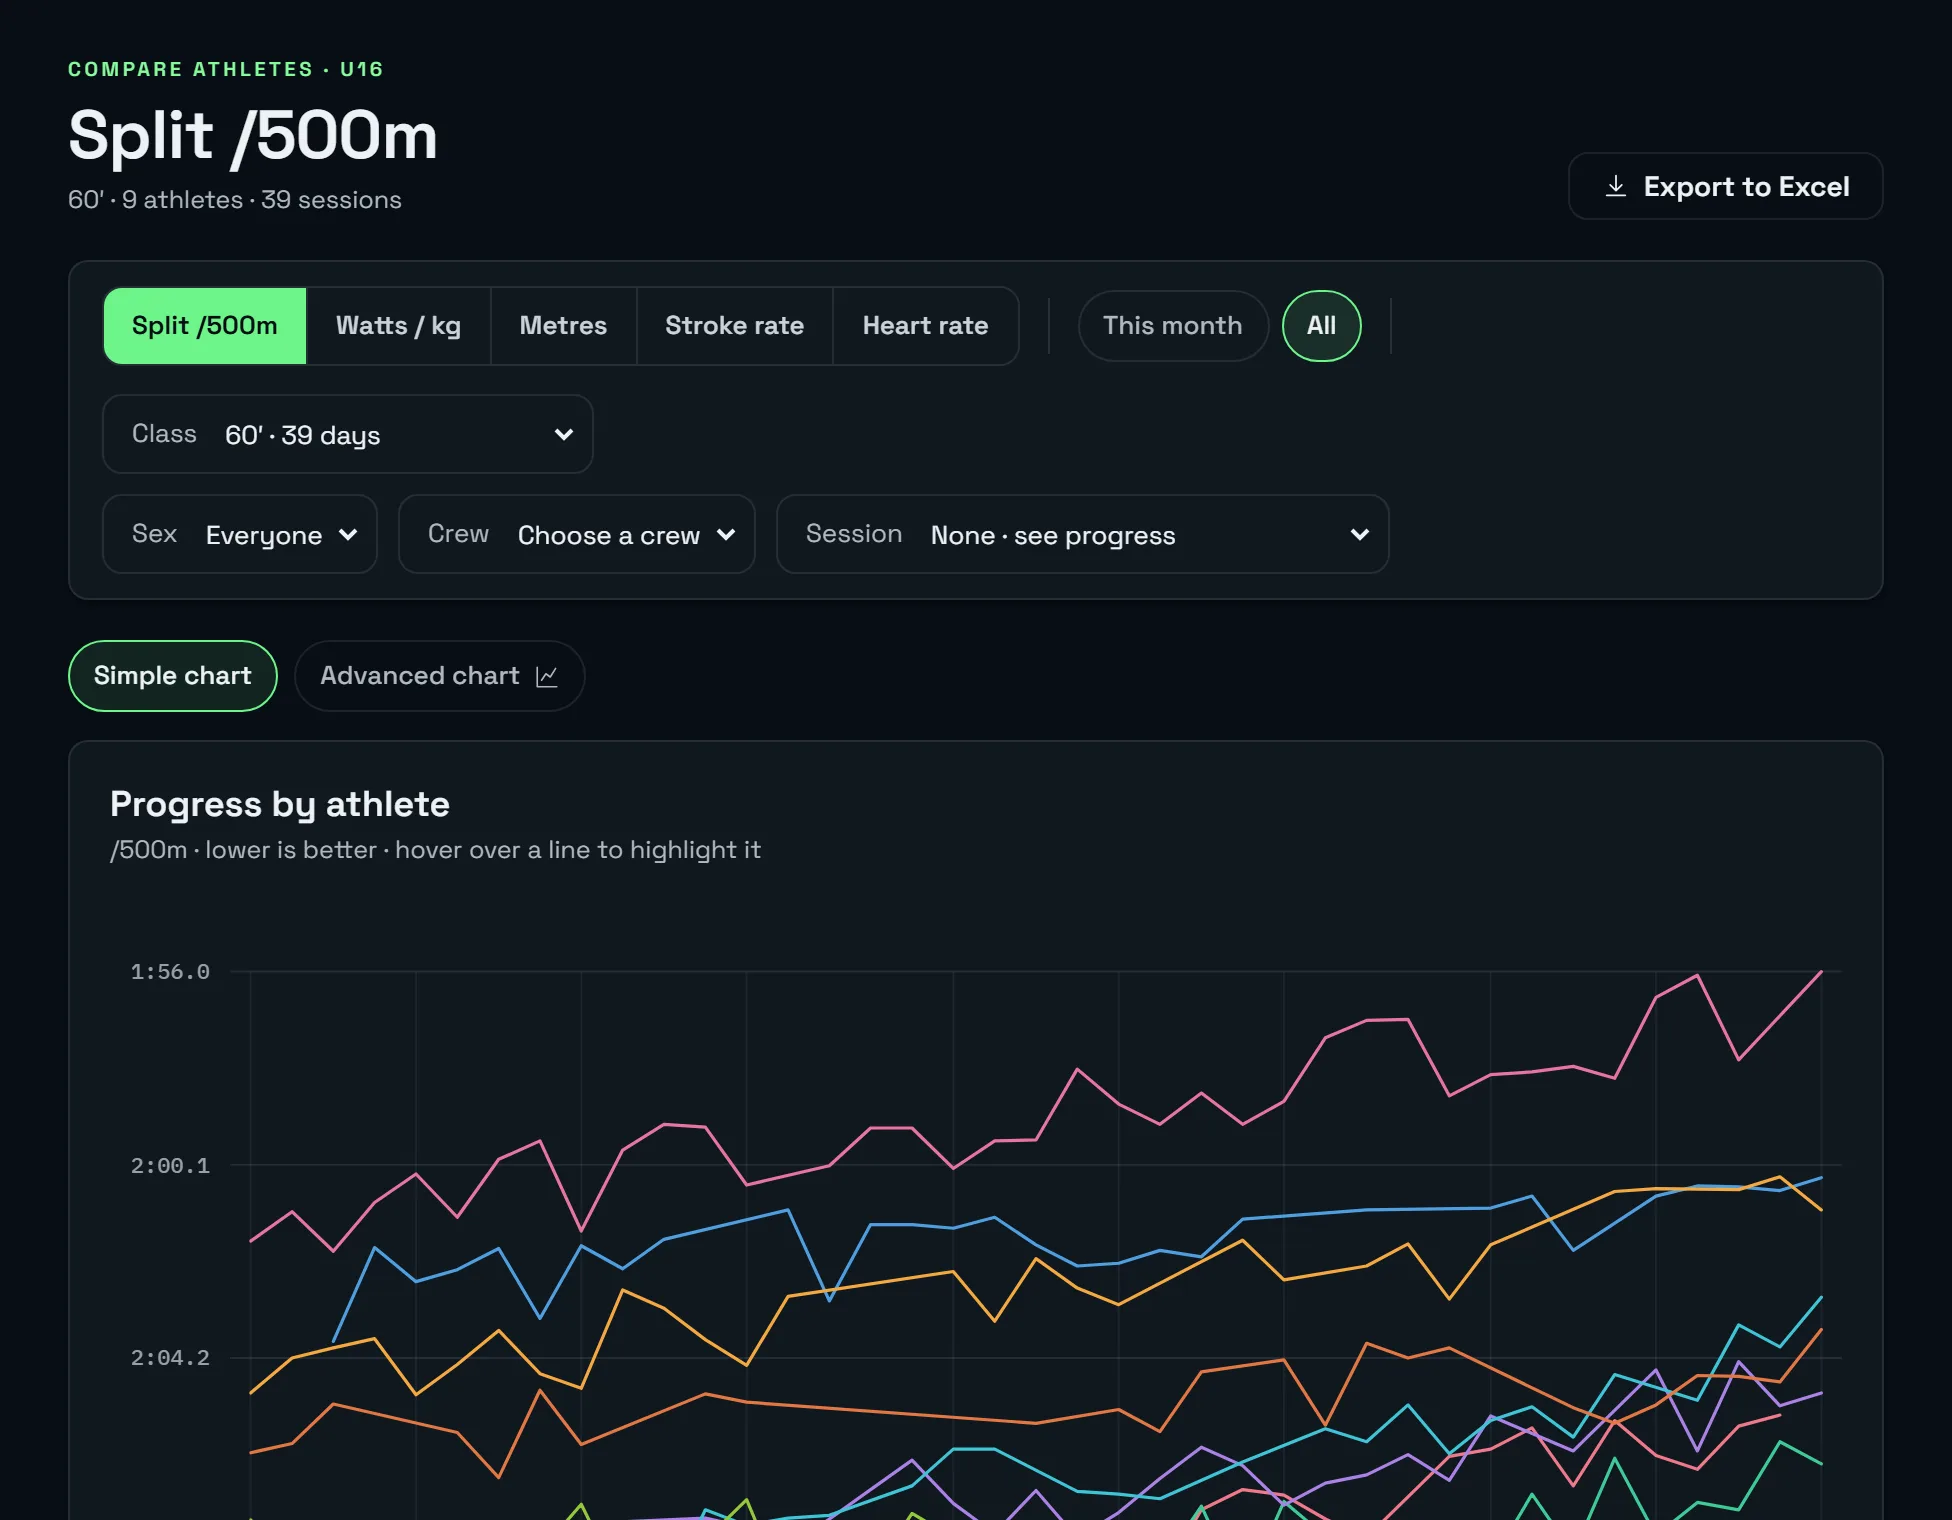The image size is (1952, 1520).
Task: Choose the Stroke rate tab
Action: (734, 326)
